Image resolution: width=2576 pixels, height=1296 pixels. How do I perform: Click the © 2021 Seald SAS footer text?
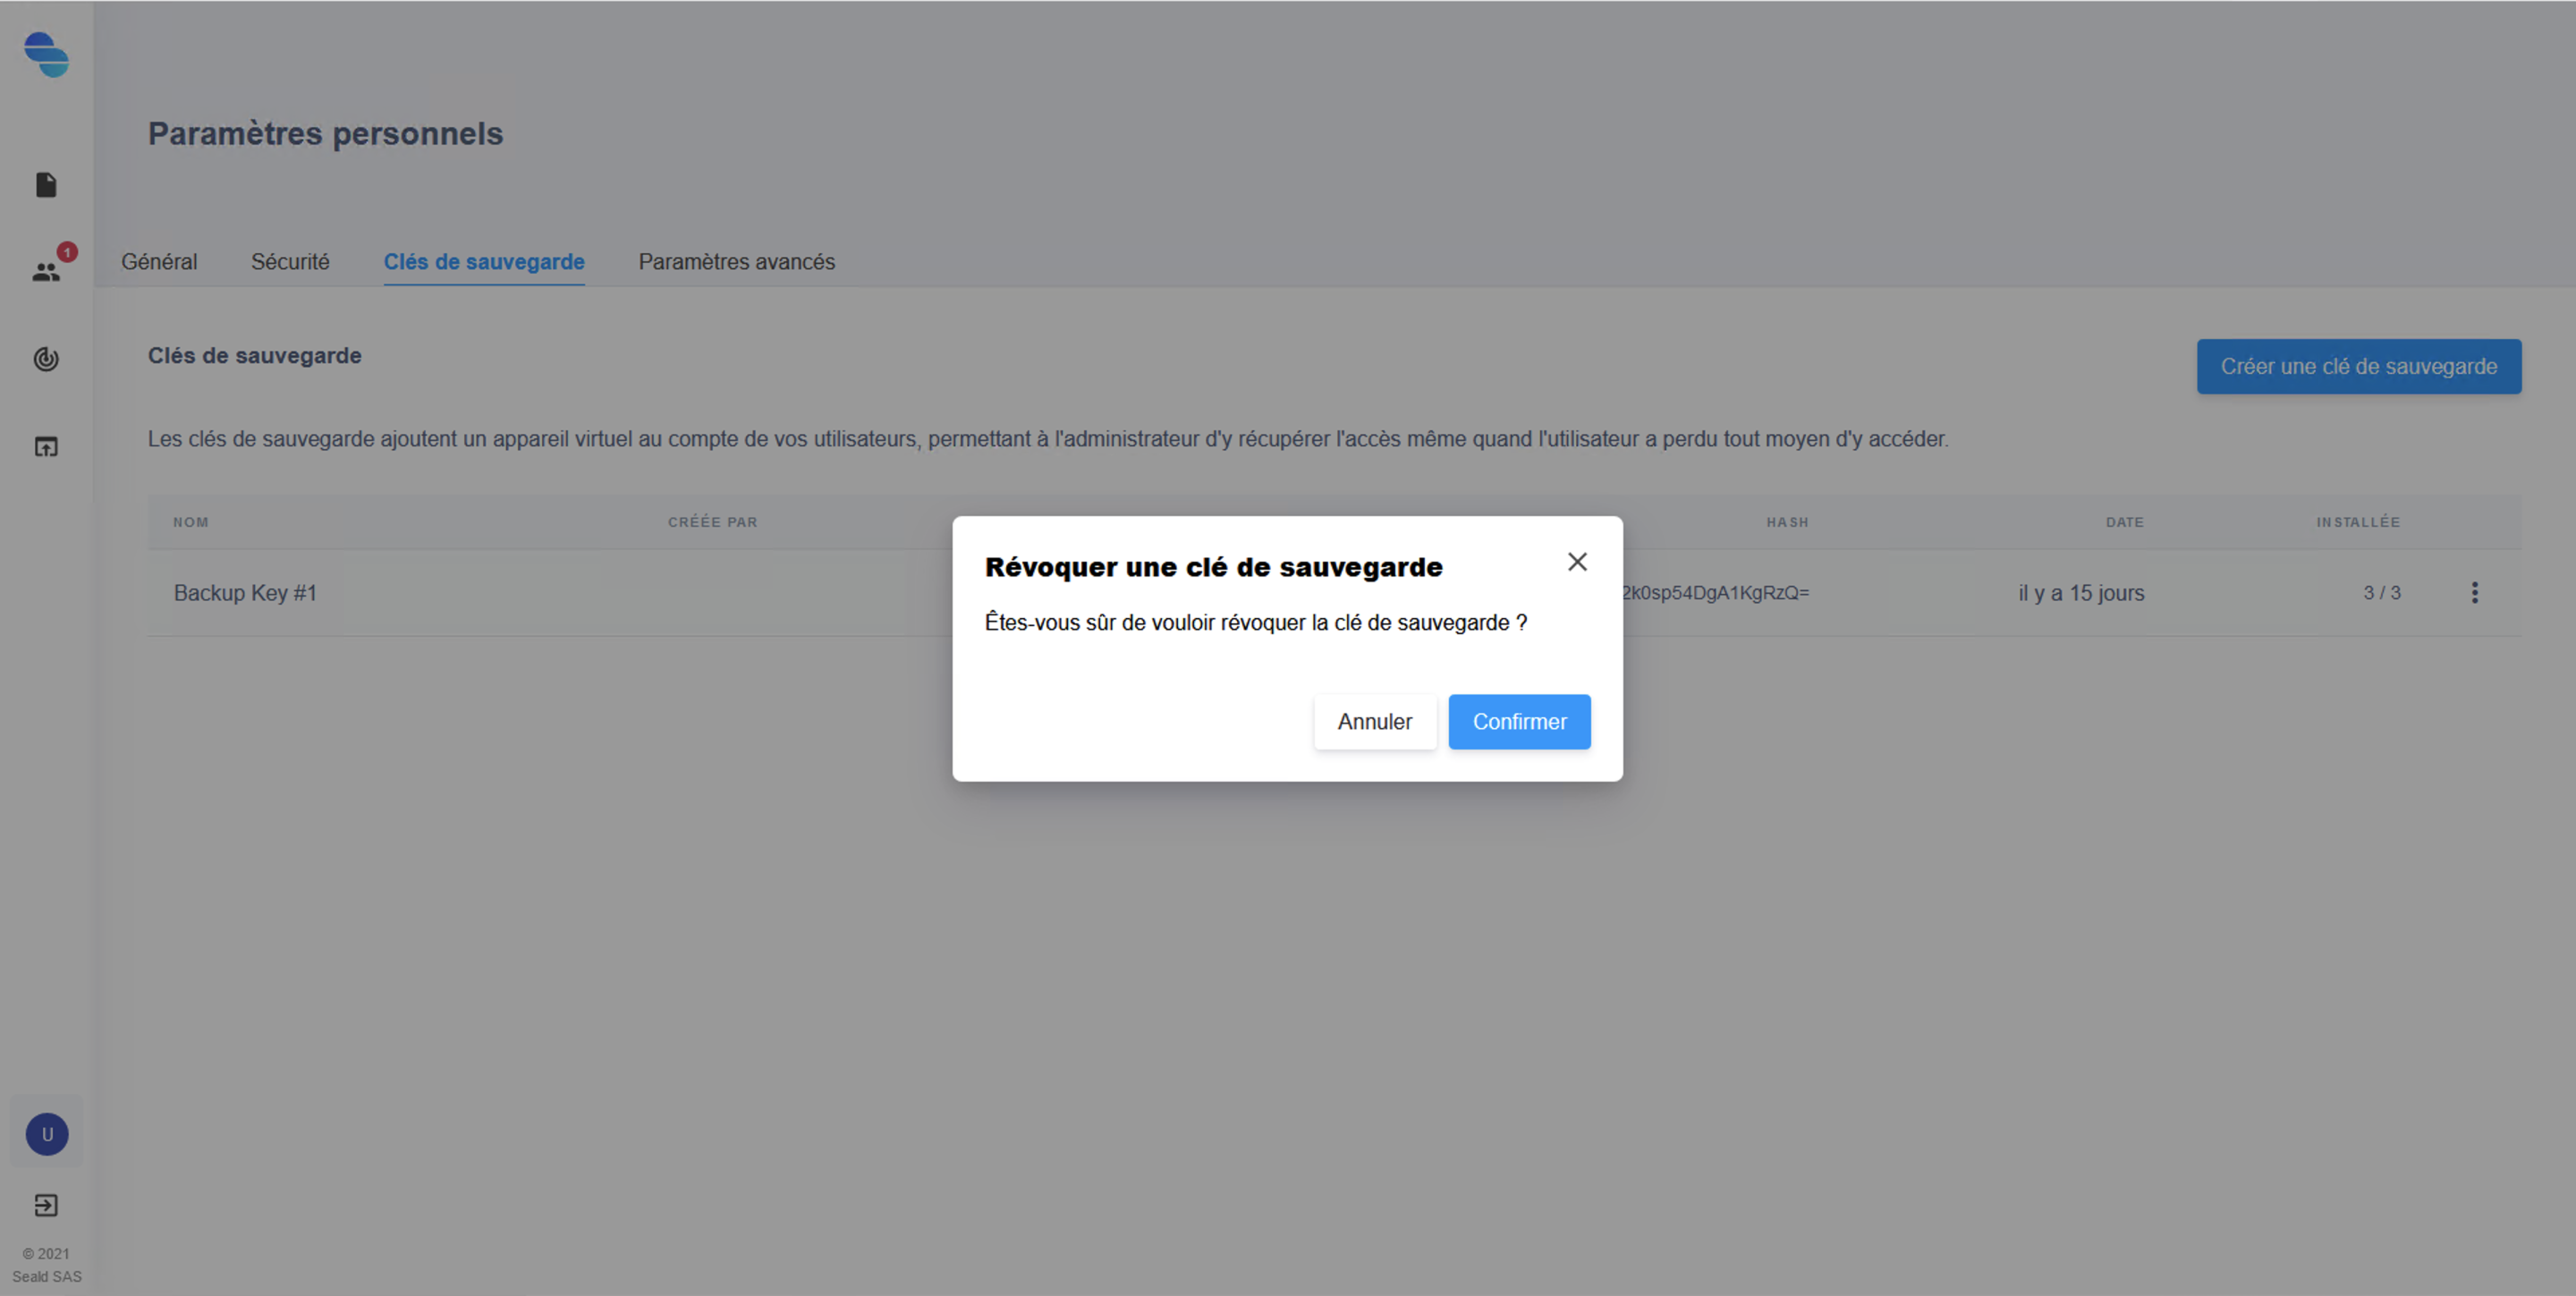pyautogui.click(x=46, y=1265)
